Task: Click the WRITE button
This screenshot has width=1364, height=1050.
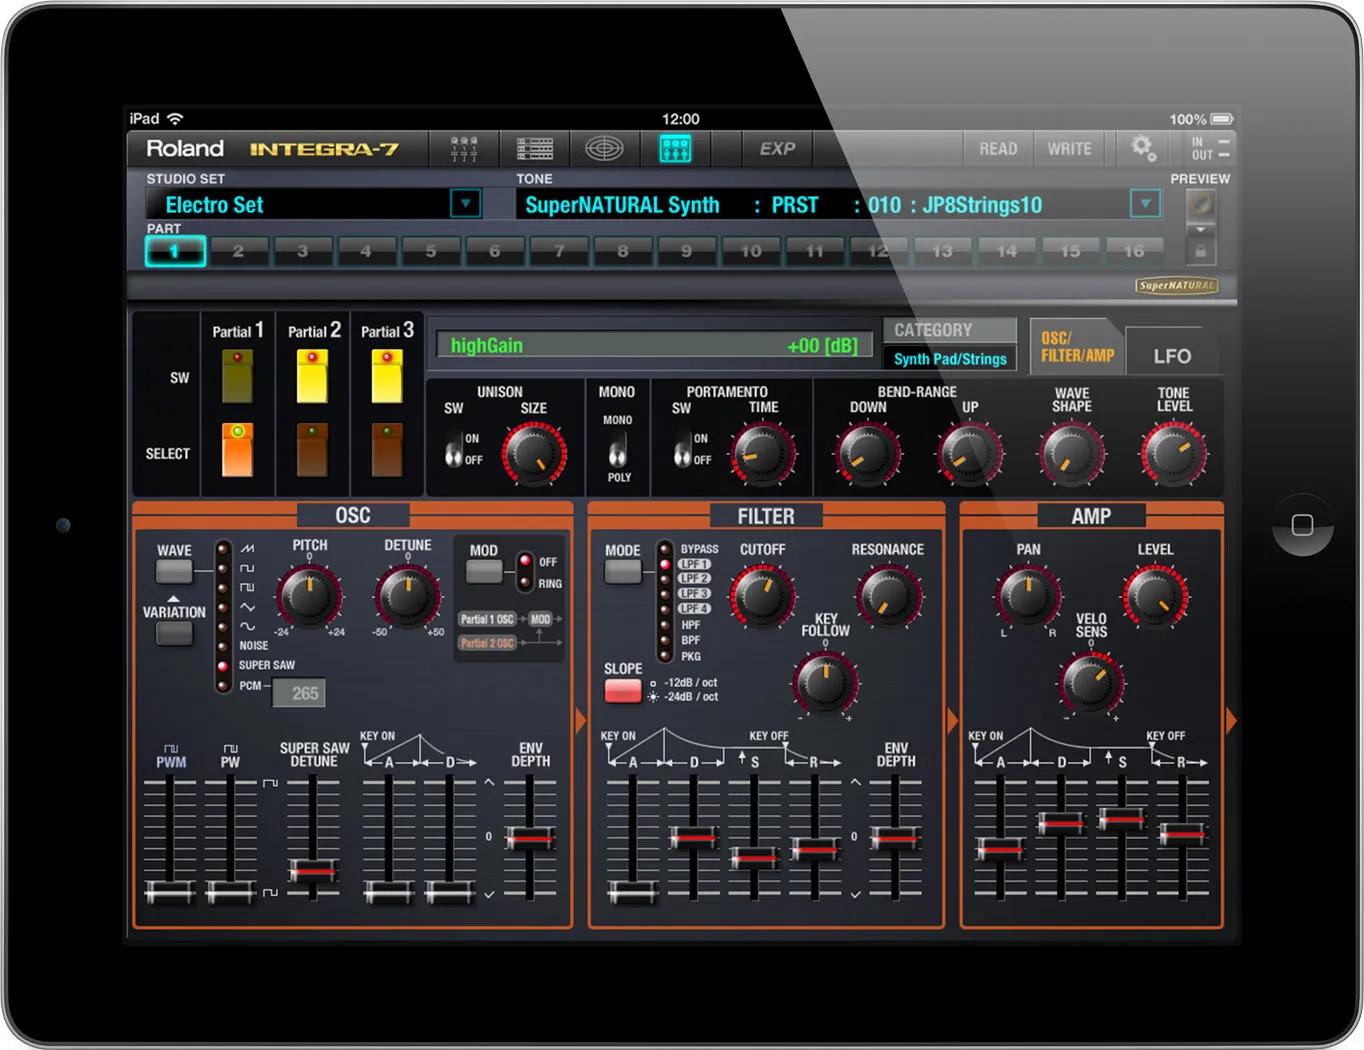Action: 1069,149
